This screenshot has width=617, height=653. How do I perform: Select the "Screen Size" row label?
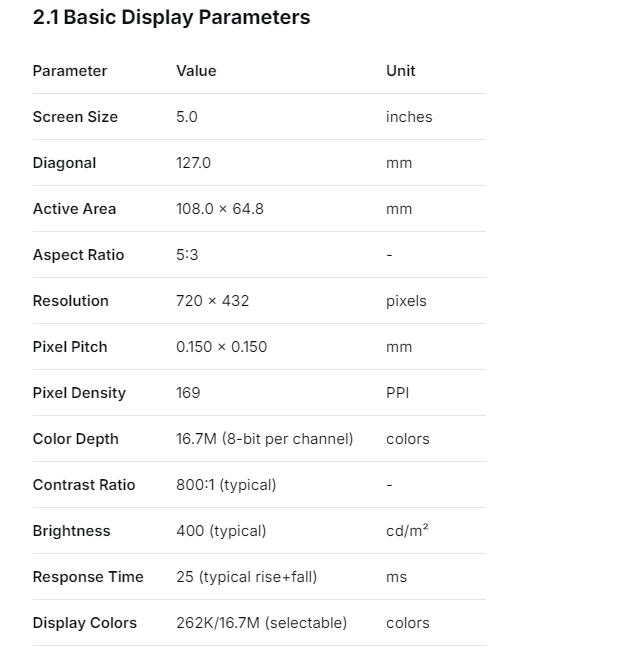pyautogui.click(x=75, y=117)
